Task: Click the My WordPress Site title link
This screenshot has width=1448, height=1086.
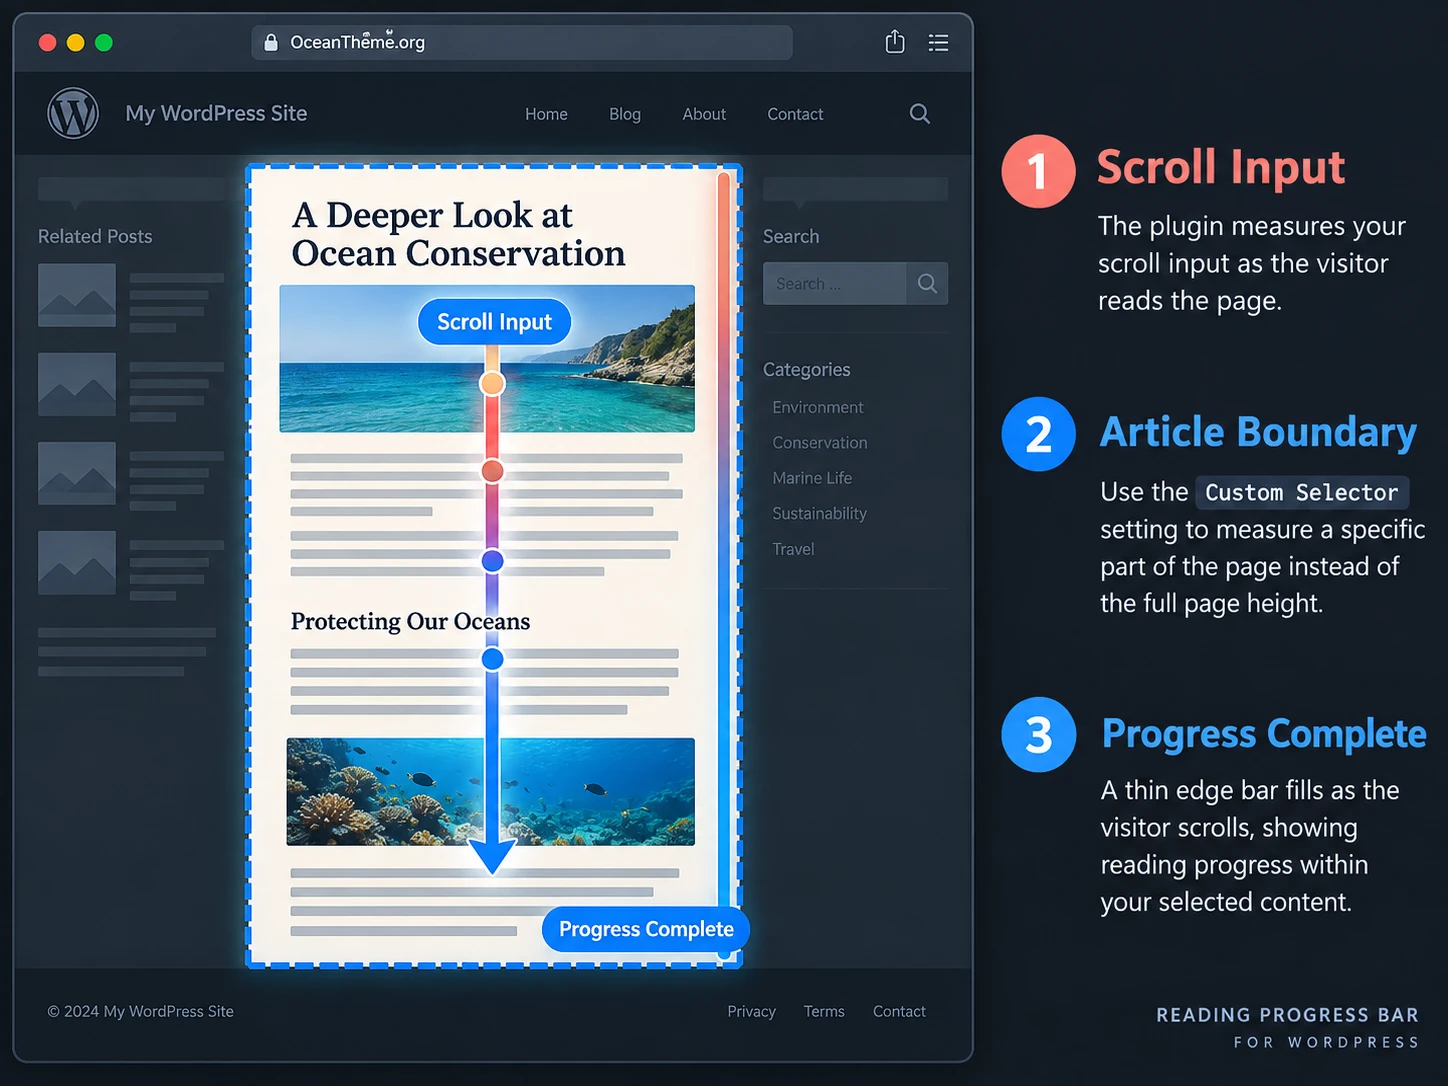Action: [216, 113]
